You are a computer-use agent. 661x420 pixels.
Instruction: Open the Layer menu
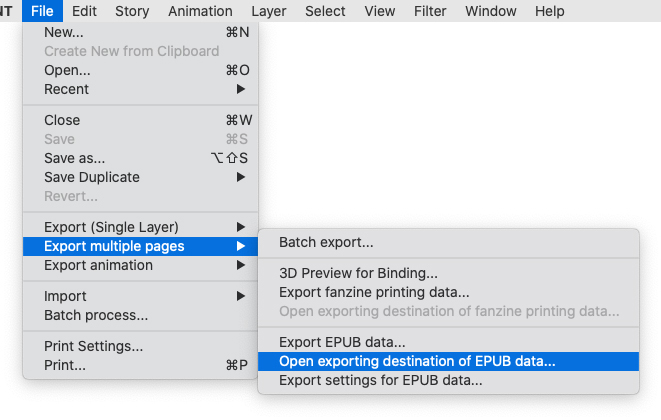(x=268, y=12)
